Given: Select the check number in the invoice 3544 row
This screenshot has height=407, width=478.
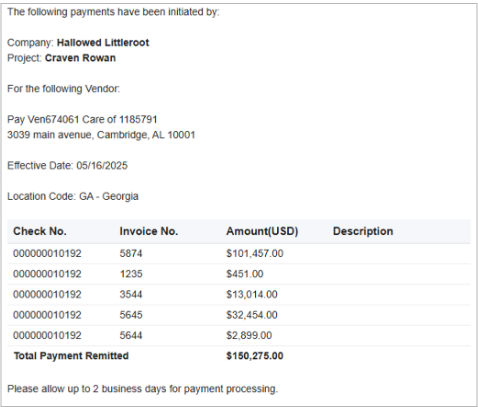Looking at the screenshot, I should point(47,295).
